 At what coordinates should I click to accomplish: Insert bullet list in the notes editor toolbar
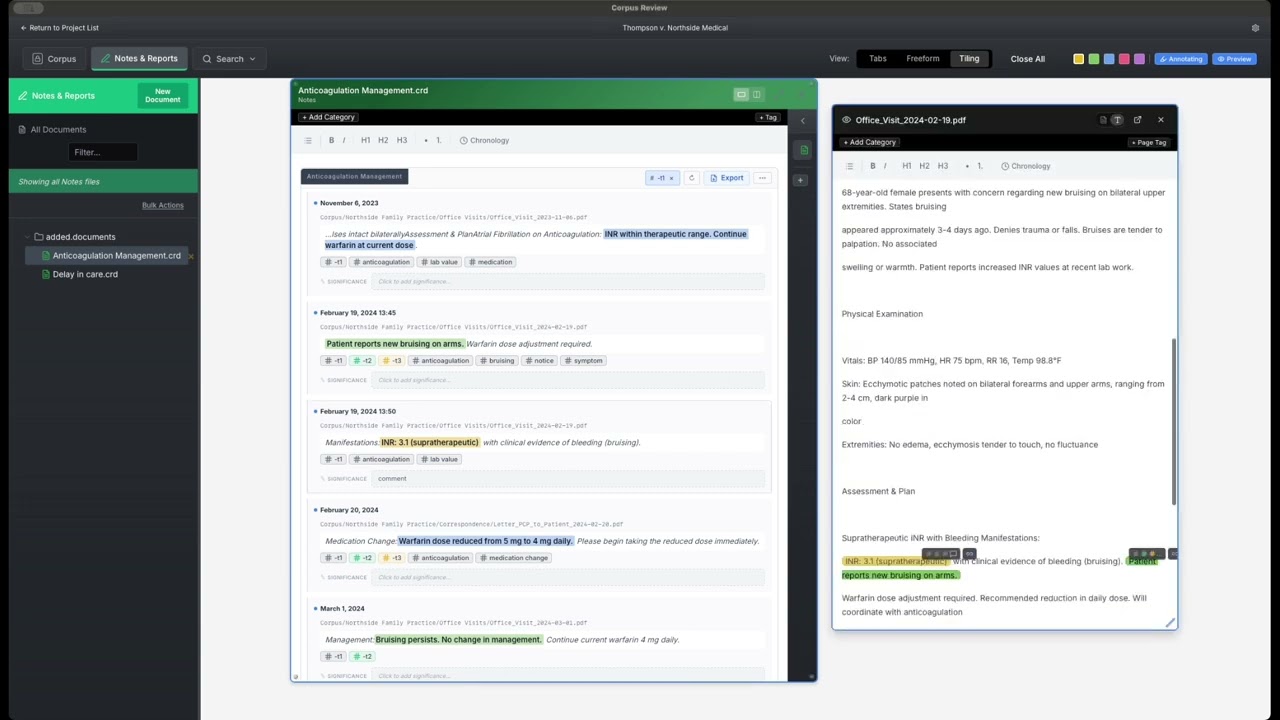pos(426,140)
